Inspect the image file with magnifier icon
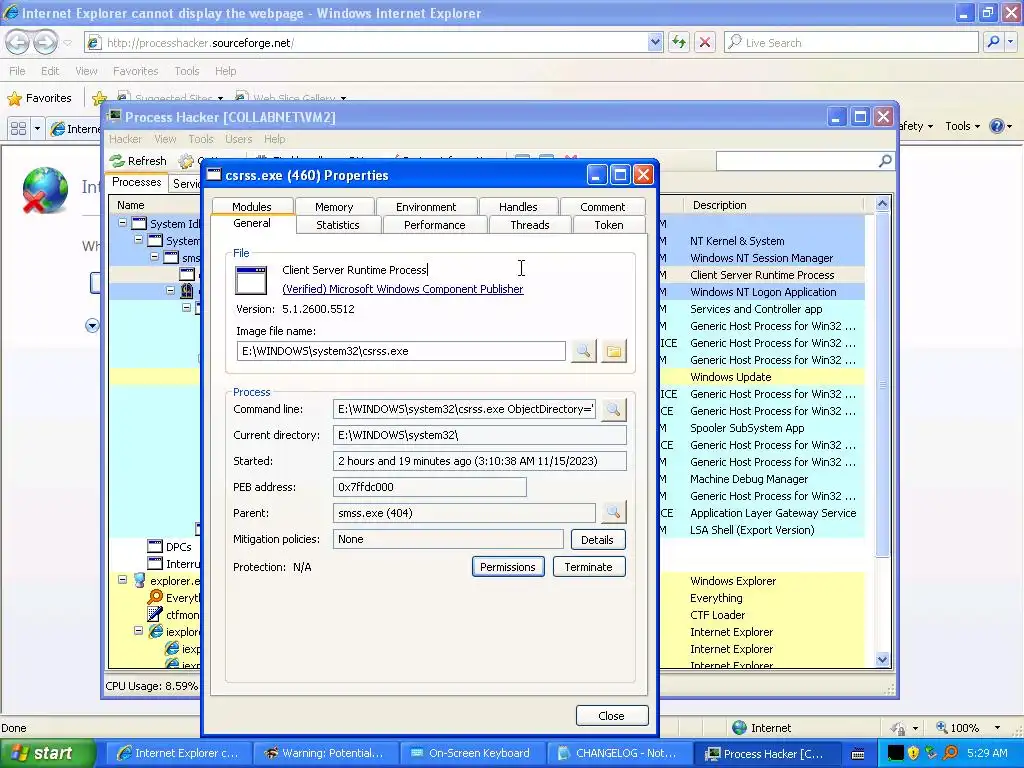The height and width of the screenshot is (768, 1024). 583,351
